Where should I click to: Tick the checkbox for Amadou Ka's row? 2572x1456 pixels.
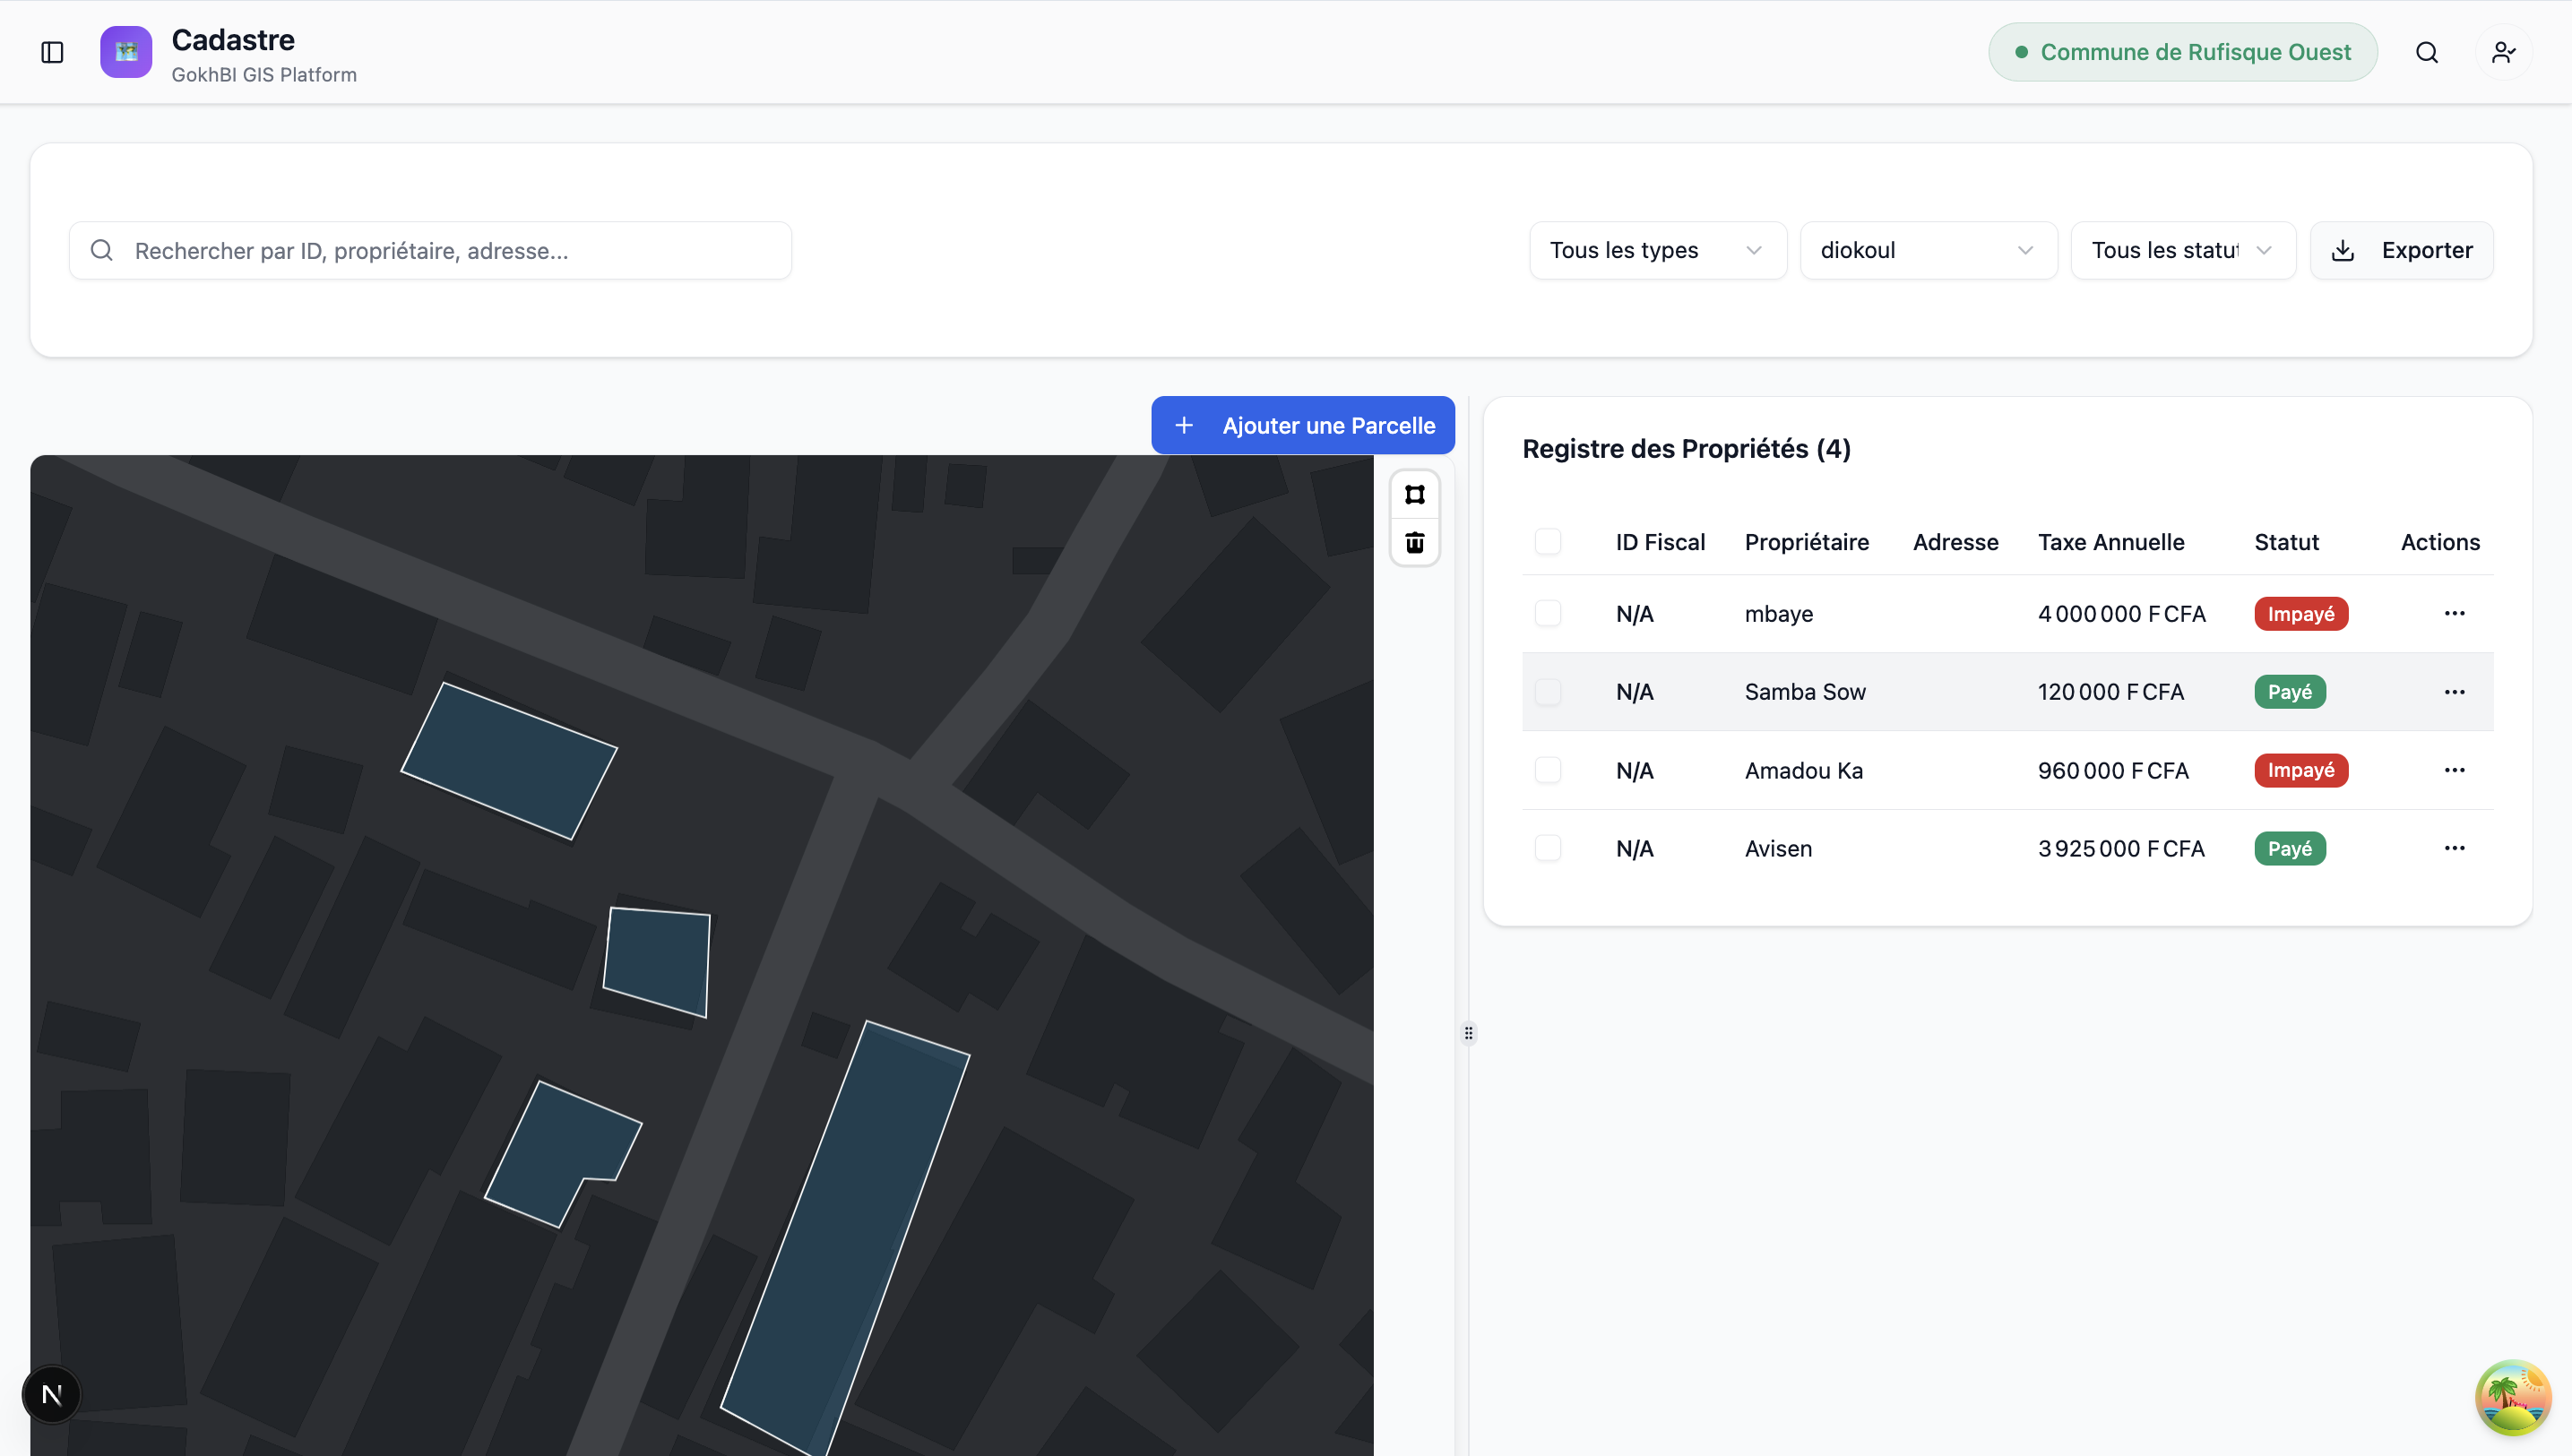tap(1547, 770)
